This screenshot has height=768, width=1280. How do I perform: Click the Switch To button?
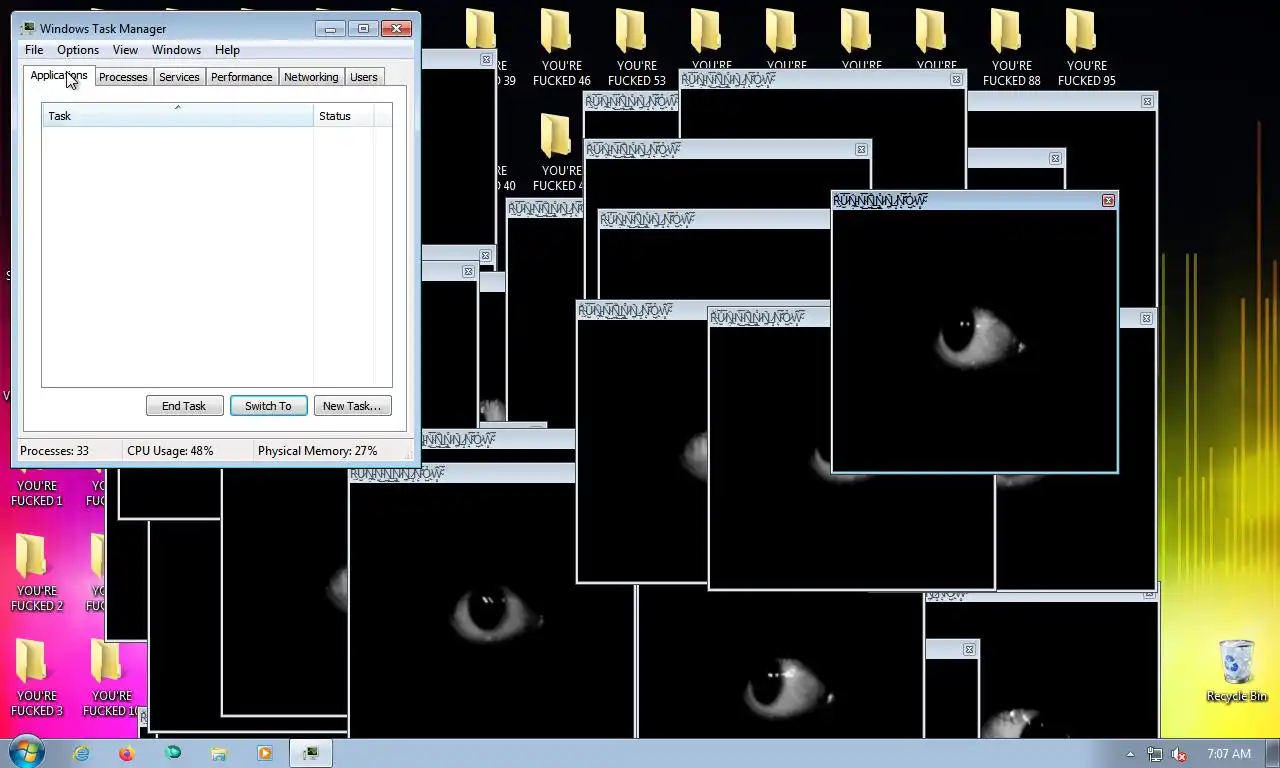coord(268,406)
